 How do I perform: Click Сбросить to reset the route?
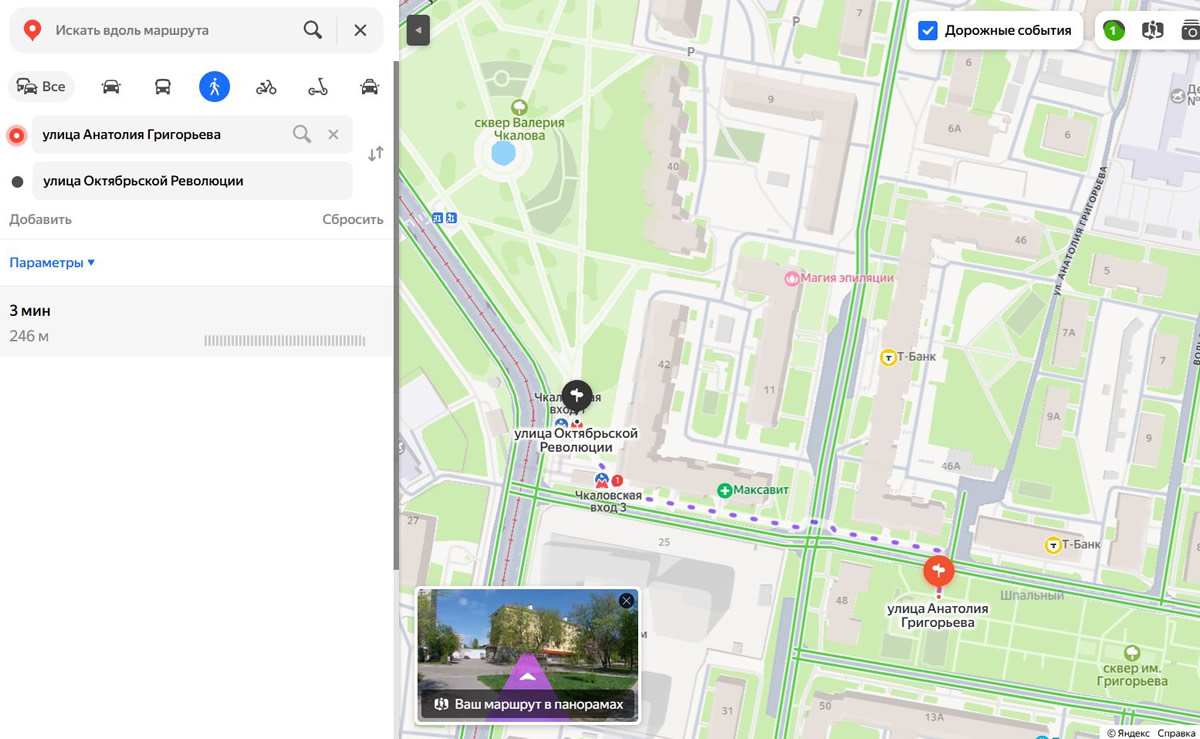point(352,220)
